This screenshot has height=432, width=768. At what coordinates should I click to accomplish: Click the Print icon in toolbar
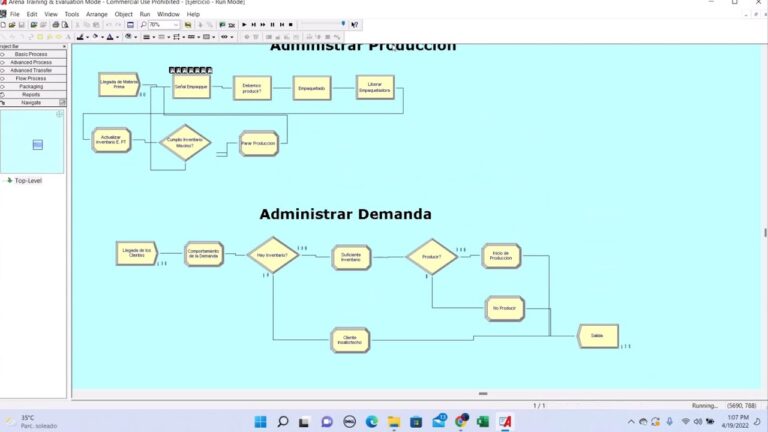pyautogui.click(x=54, y=24)
